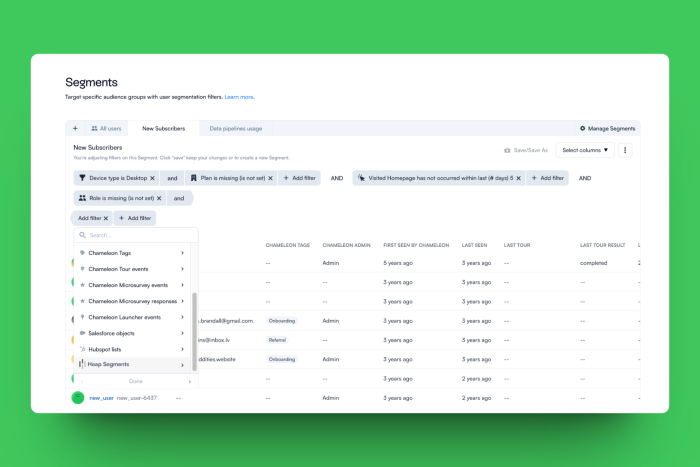
Task: Remove the Role is missing filter
Action: [x=158, y=198]
